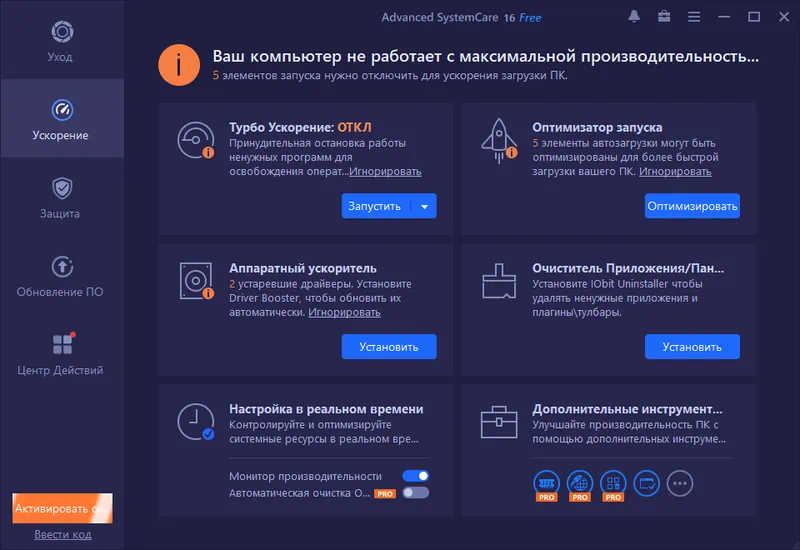The image size is (800, 550).
Task: Click the Очиститель Приложения/Пан... heading
Action: point(628,268)
